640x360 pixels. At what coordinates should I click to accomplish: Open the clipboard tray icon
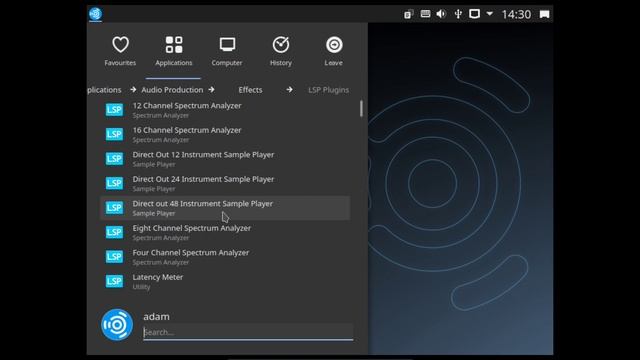pyautogui.click(x=409, y=14)
